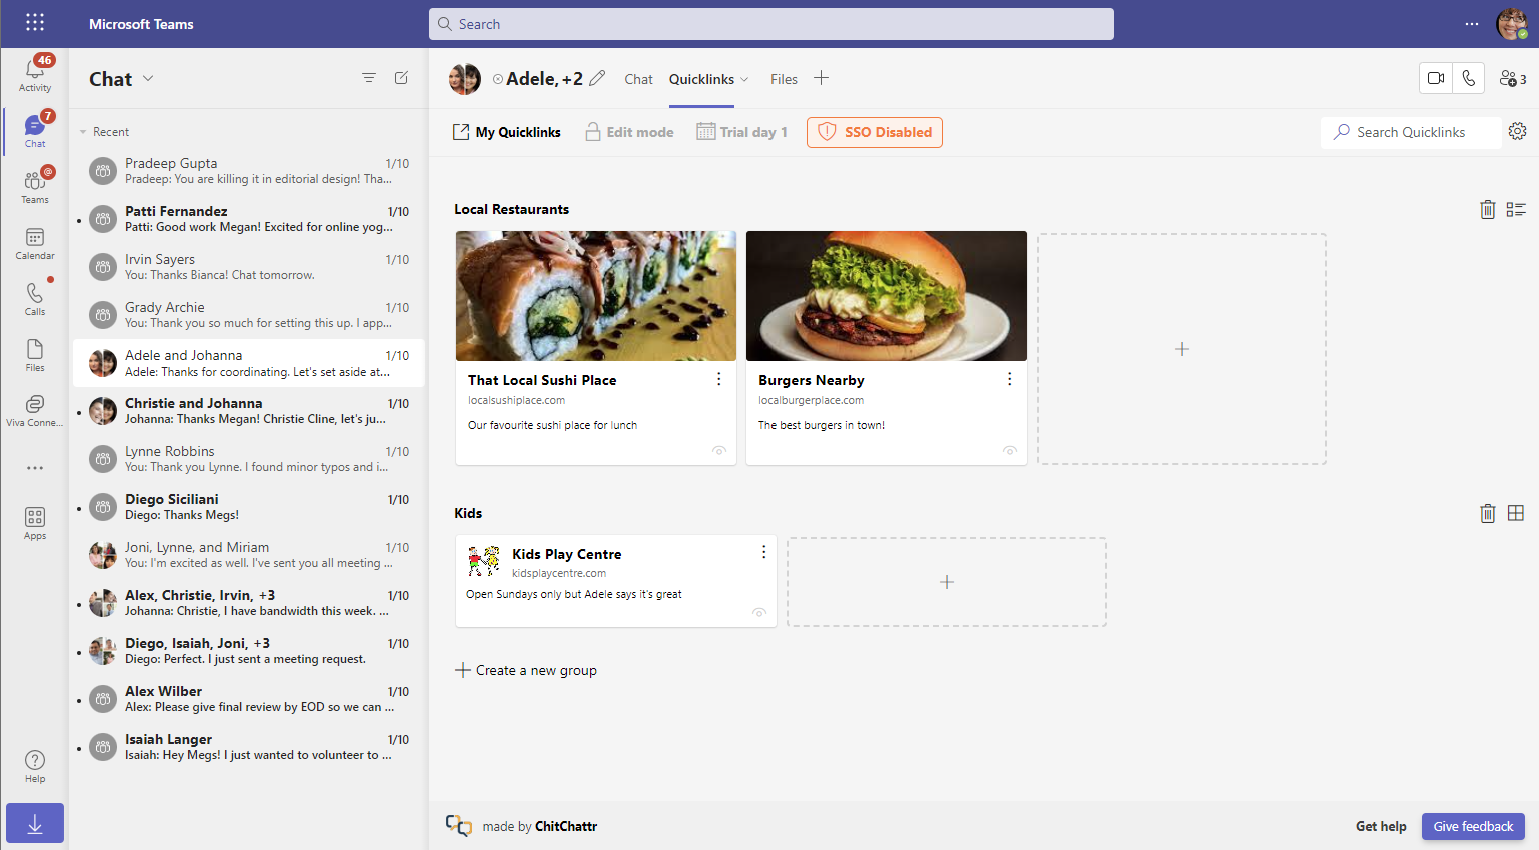This screenshot has width=1539, height=850.
Task: Open options for That Local Sushi Place
Action: pos(719,379)
